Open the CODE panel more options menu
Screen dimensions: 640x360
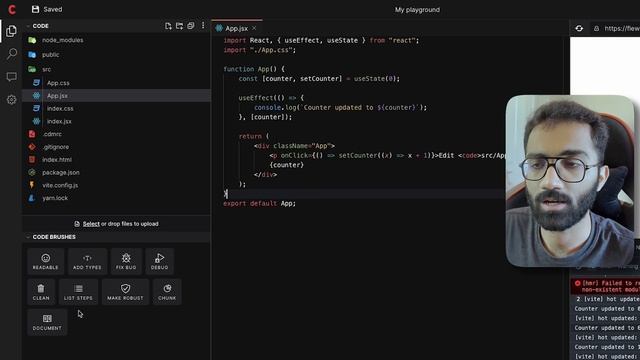[x=203, y=26]
